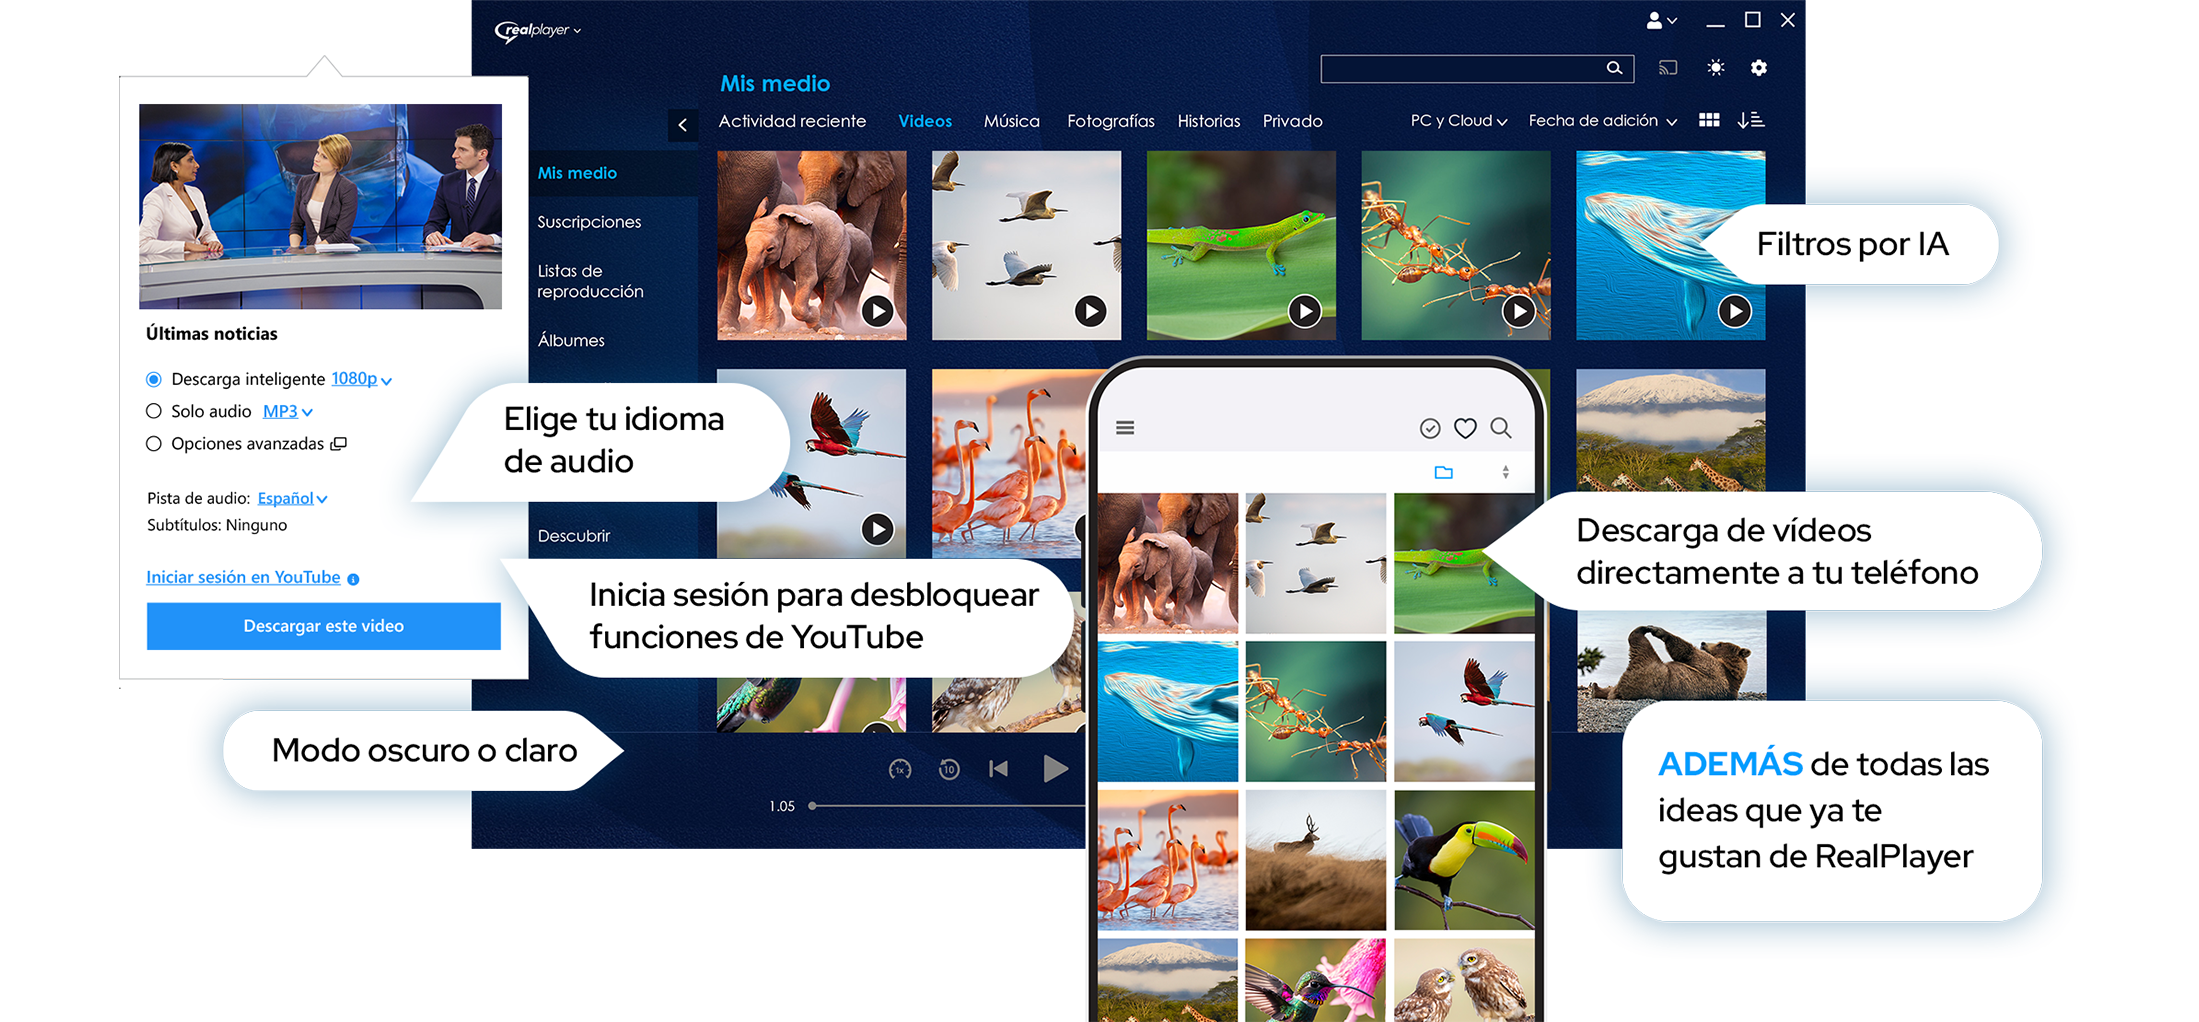Click the skip to previous track button

tap(998, 768)
